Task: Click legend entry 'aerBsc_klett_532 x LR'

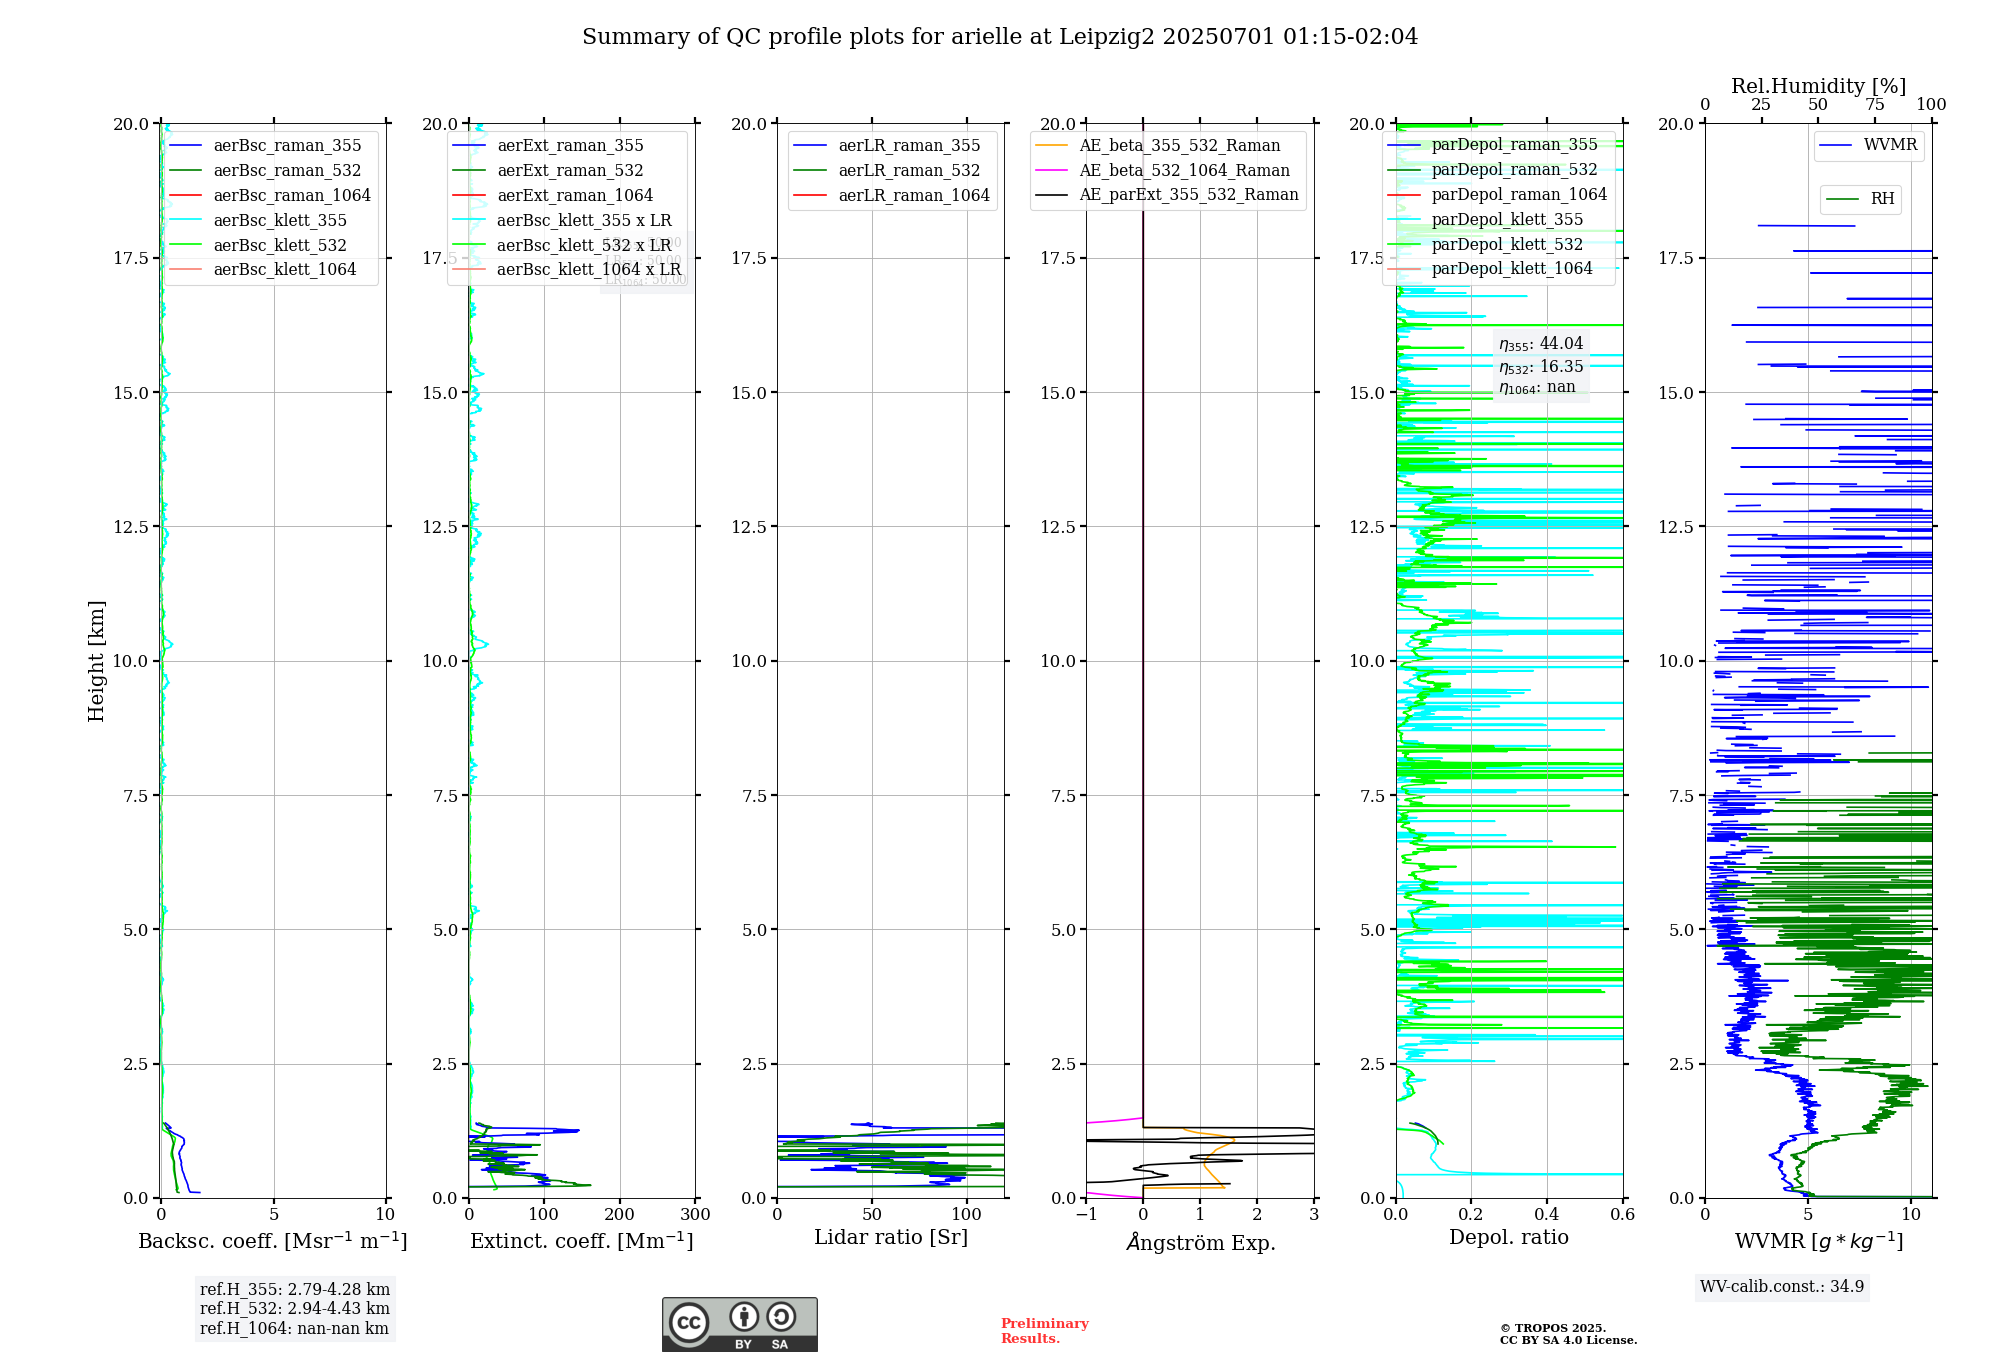Action: (585, 246)
